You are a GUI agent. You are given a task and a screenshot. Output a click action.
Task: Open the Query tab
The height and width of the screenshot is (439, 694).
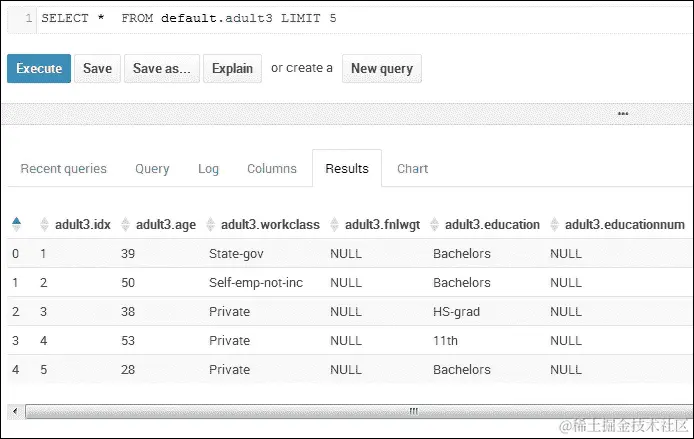point(152,169)
